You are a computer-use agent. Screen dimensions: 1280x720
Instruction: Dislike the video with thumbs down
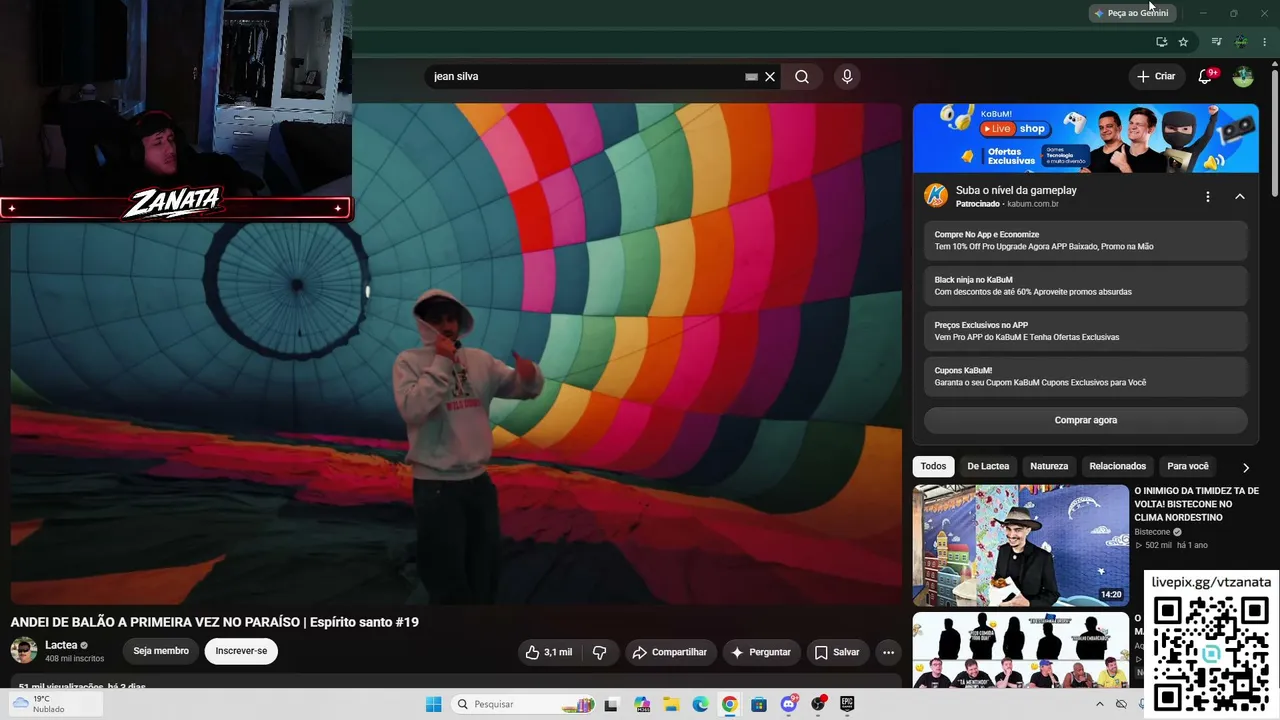tap(600, 652)
